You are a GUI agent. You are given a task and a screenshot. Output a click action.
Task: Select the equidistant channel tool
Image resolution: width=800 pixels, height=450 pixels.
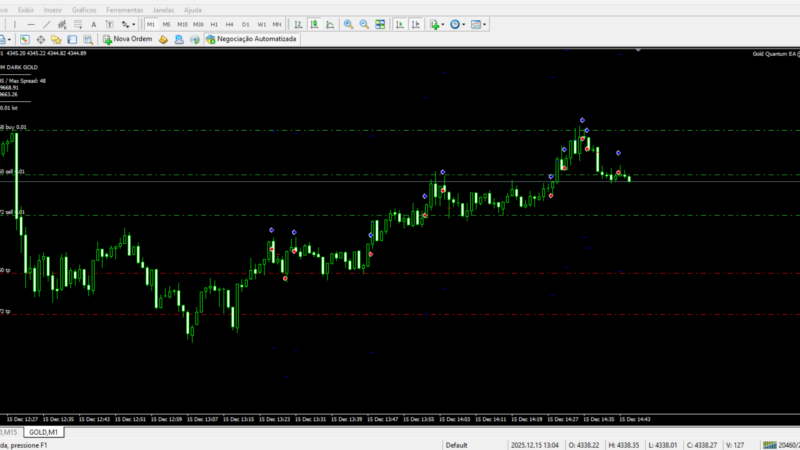pos(62,24)
